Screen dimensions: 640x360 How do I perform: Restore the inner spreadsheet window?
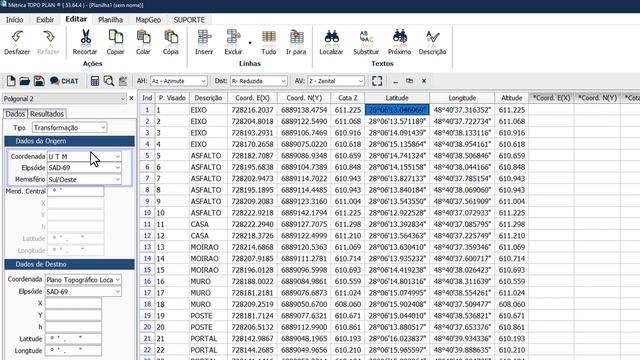click(x=409, y=81)
